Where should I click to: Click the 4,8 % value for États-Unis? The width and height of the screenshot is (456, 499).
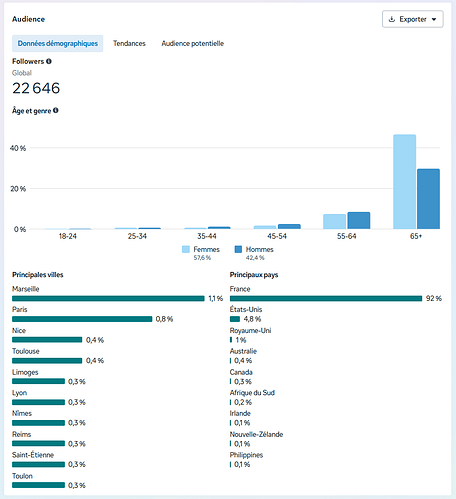(252, 319)
